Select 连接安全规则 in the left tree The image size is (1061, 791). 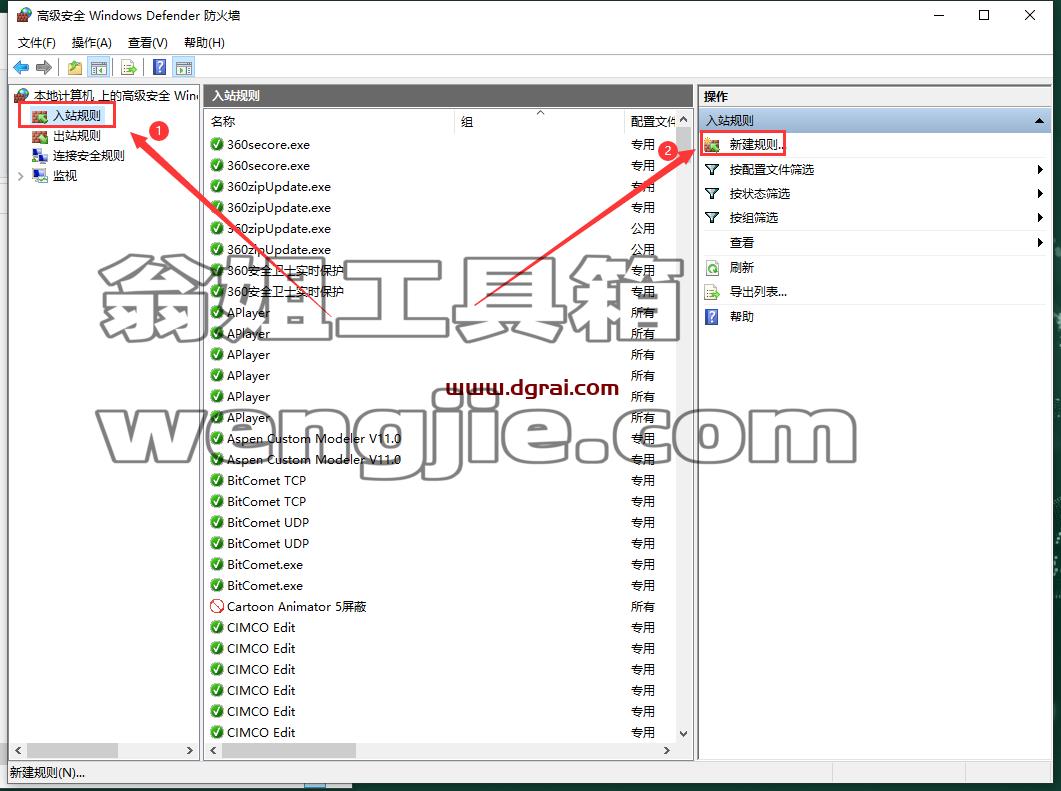[x=89, y=156]
